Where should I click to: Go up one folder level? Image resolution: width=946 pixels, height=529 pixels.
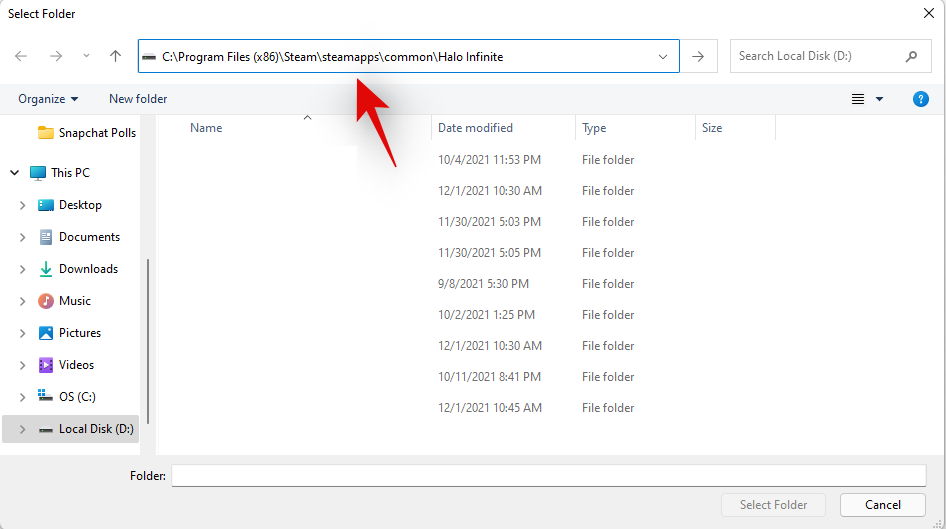pyautogui.click(x=115, y=57)
